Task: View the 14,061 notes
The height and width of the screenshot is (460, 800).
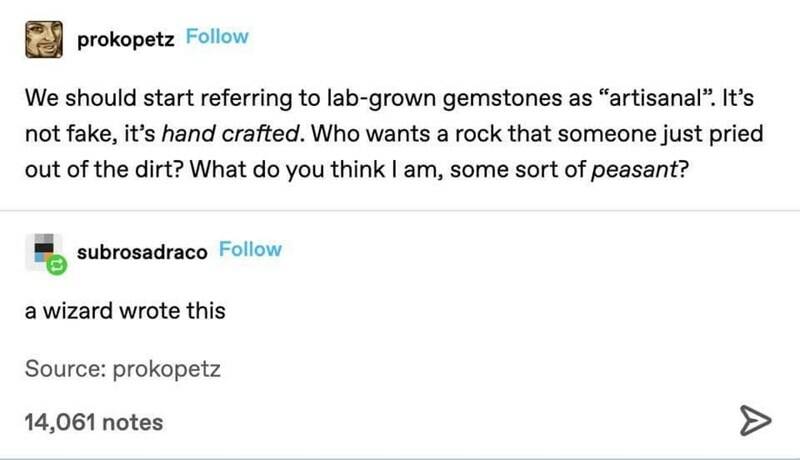Action: [93, 422]
